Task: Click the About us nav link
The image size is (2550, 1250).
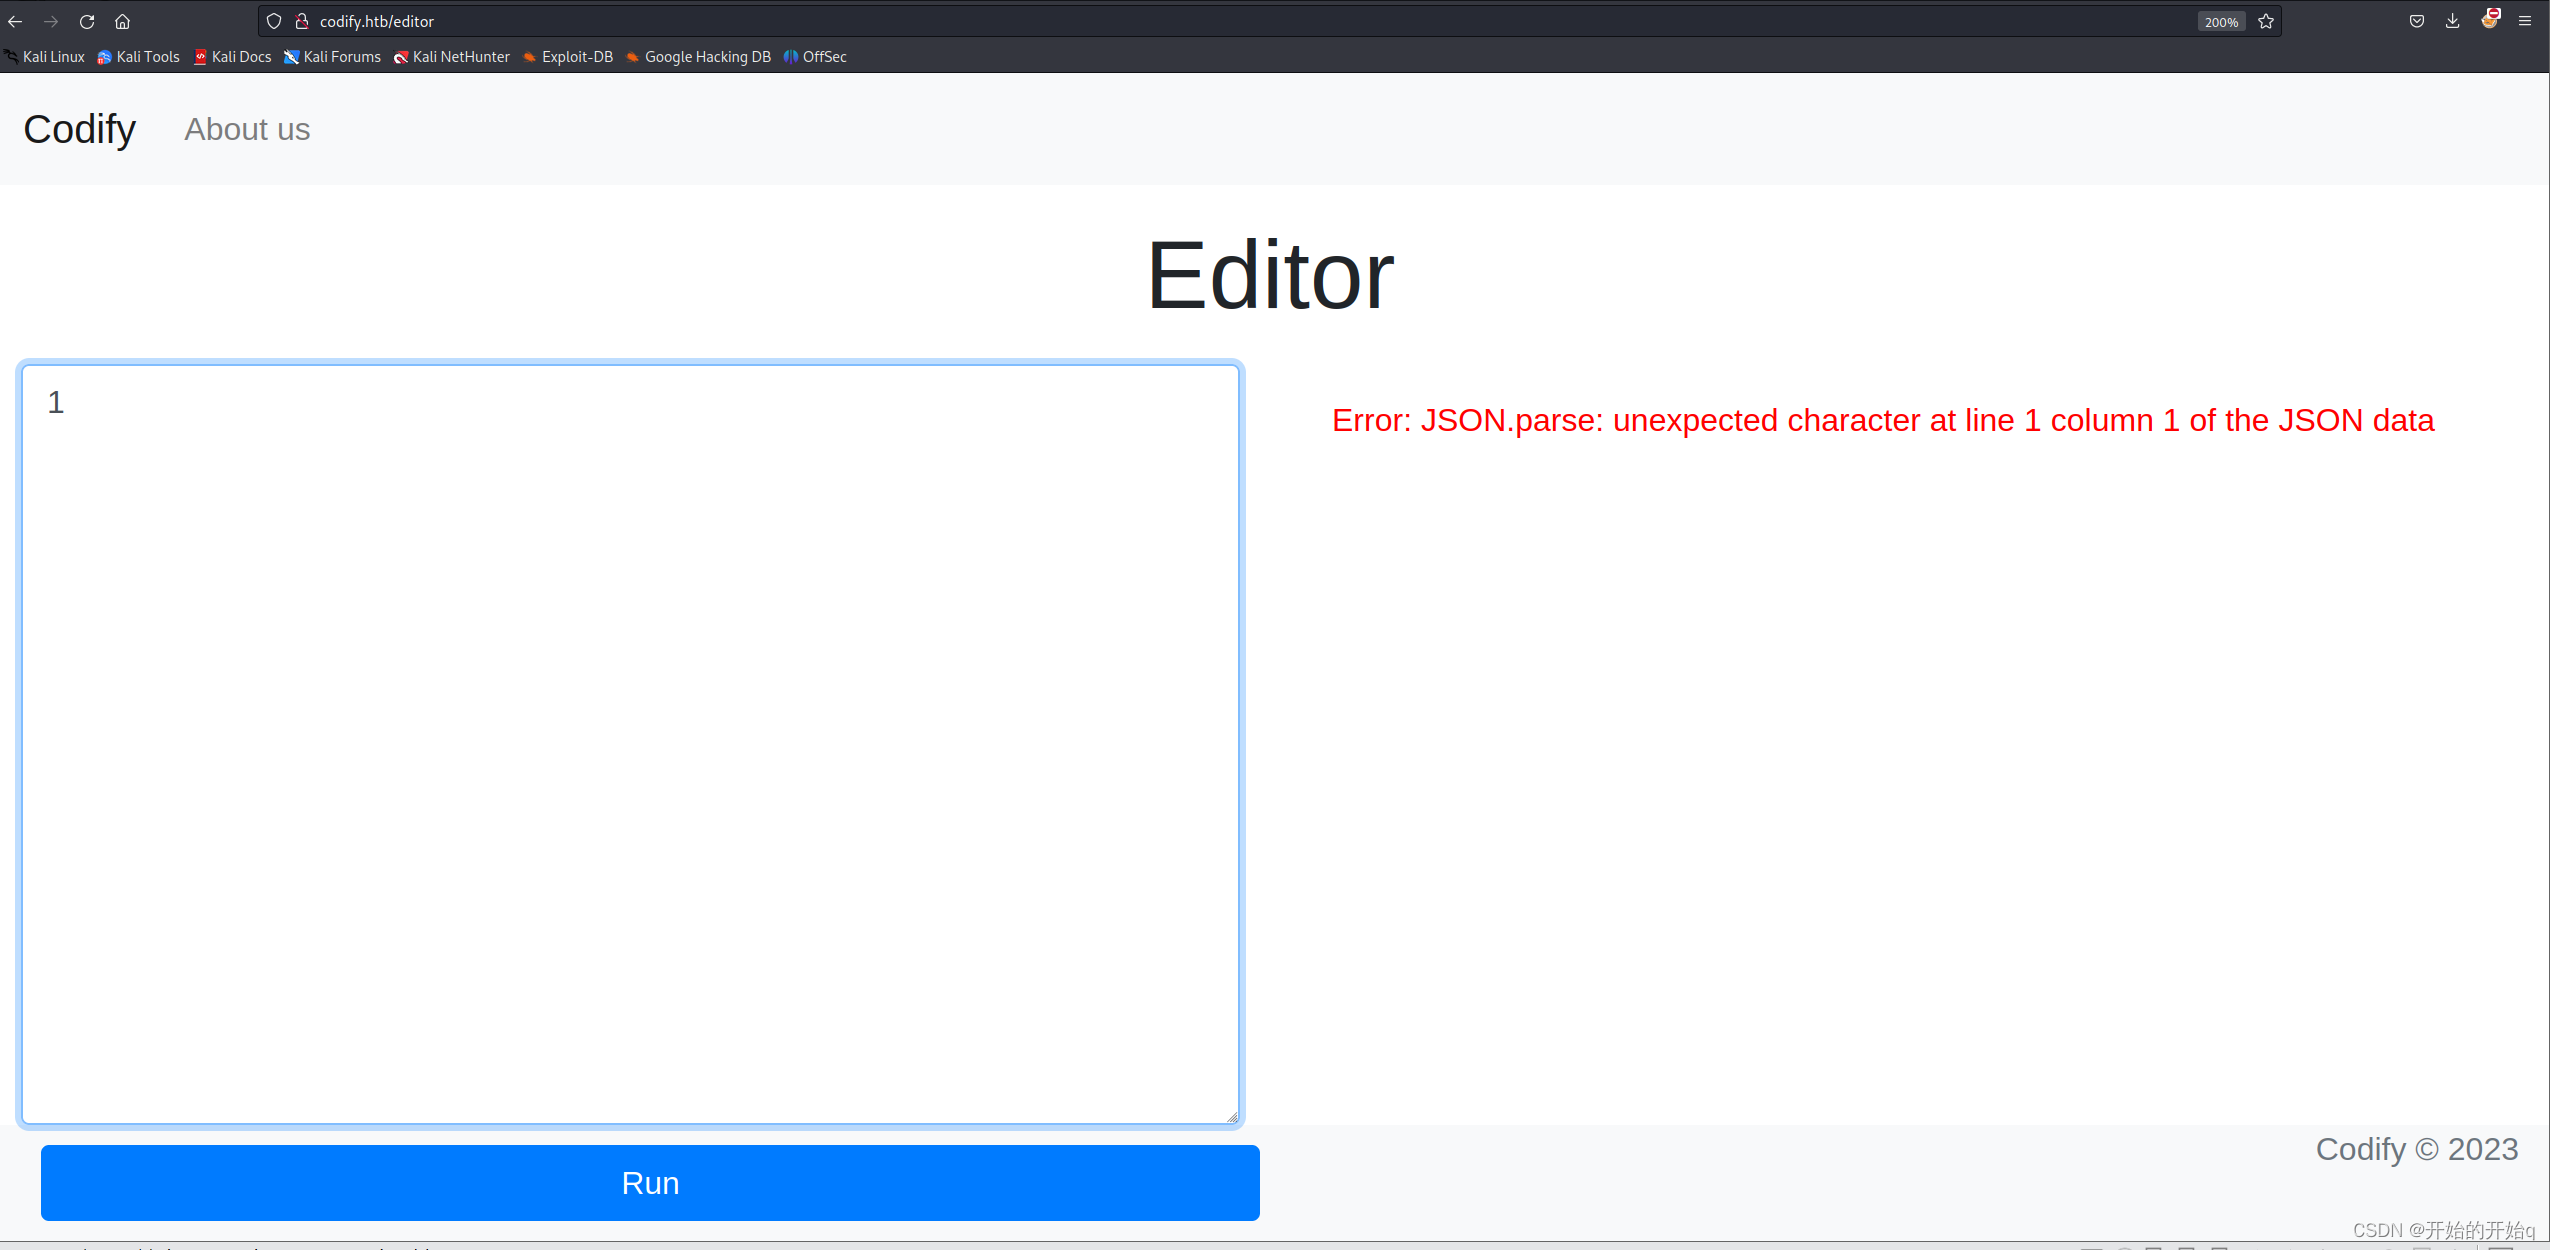Action: [x=247, y=129]
